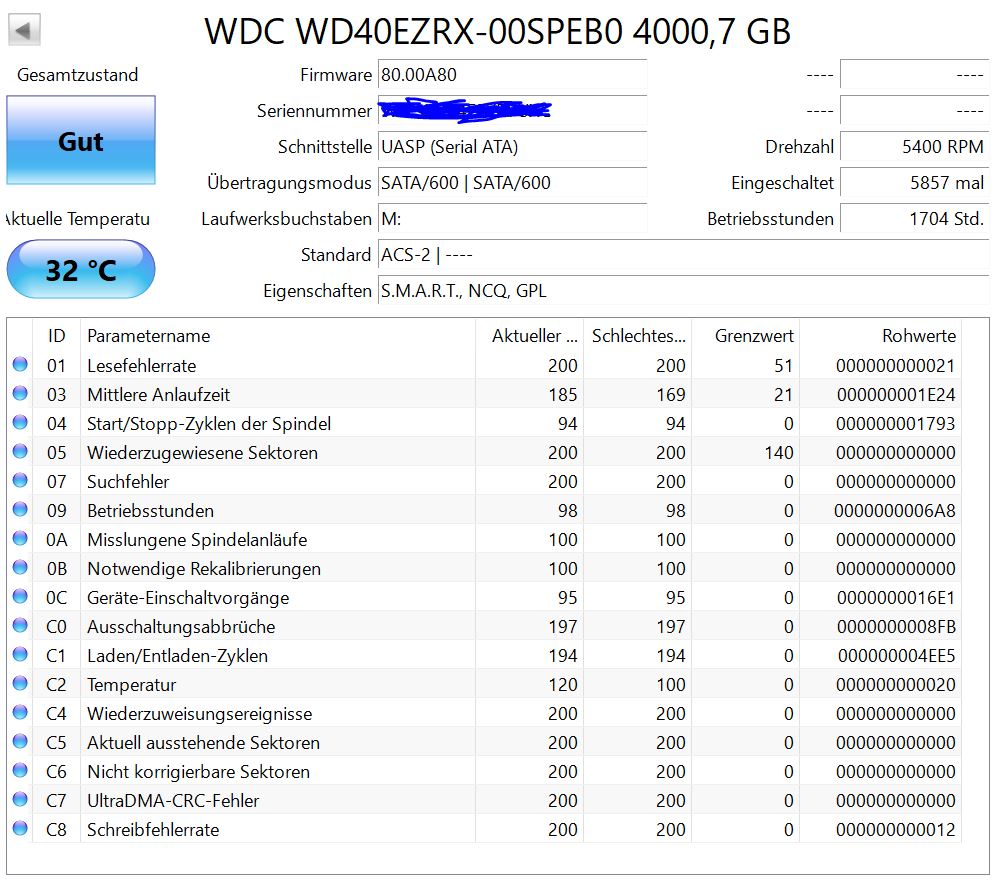Click status dot for Nicht korrigierbare Sektoren
This screenshot has height=887, width=992.
point(20,771)
